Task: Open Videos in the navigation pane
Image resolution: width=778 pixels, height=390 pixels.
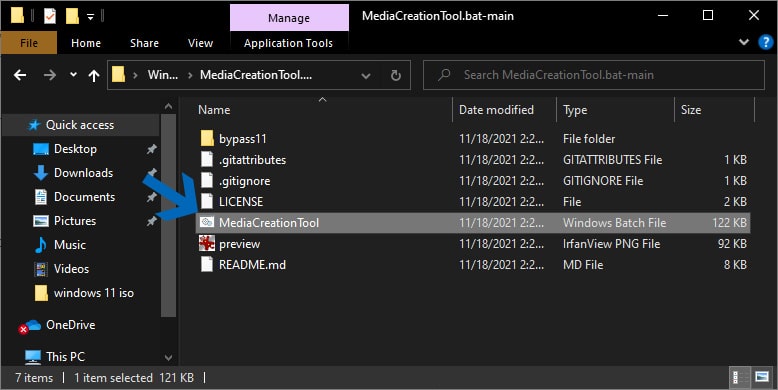Action: click(x=71, y=269)
